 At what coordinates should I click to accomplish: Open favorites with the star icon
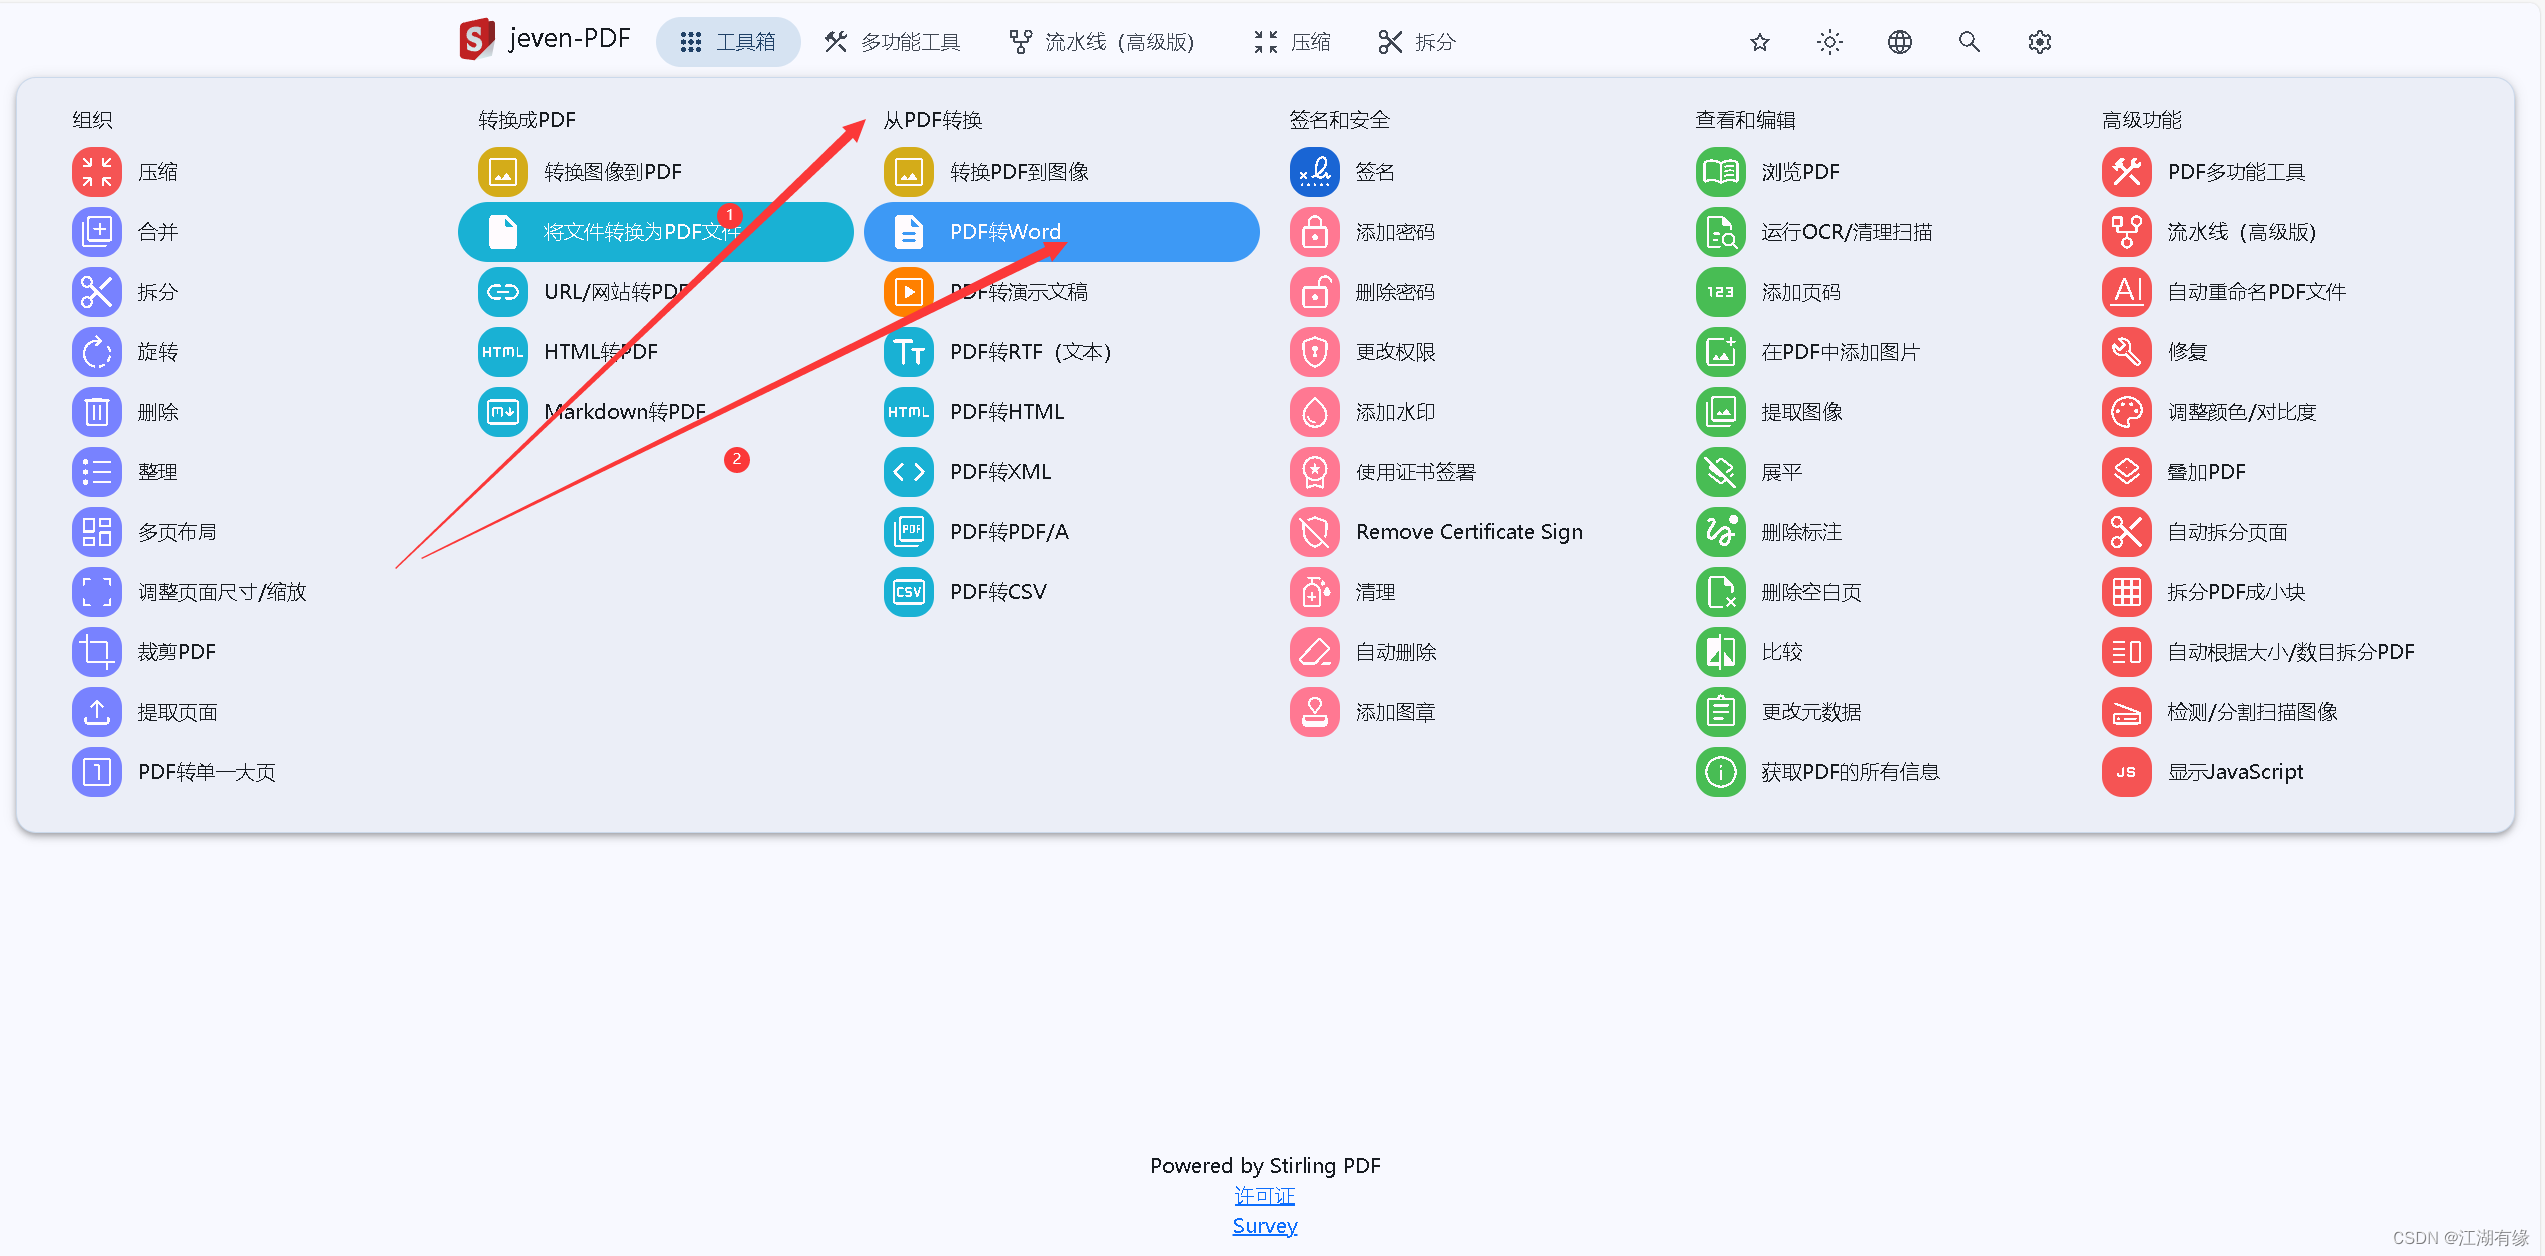(x=1760, y=42)
